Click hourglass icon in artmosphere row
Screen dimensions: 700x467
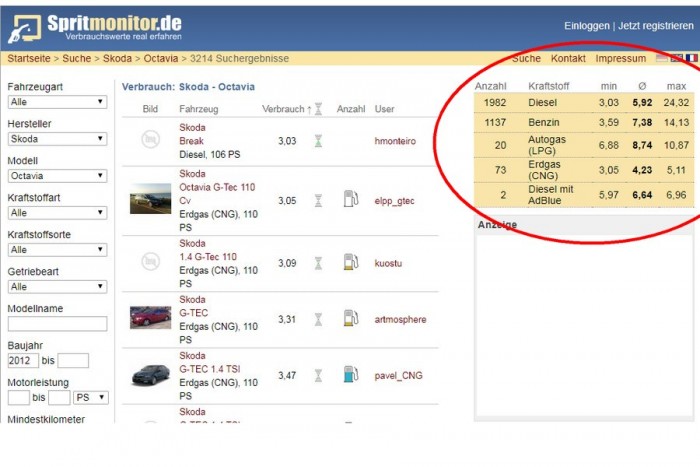pos(318,320)
